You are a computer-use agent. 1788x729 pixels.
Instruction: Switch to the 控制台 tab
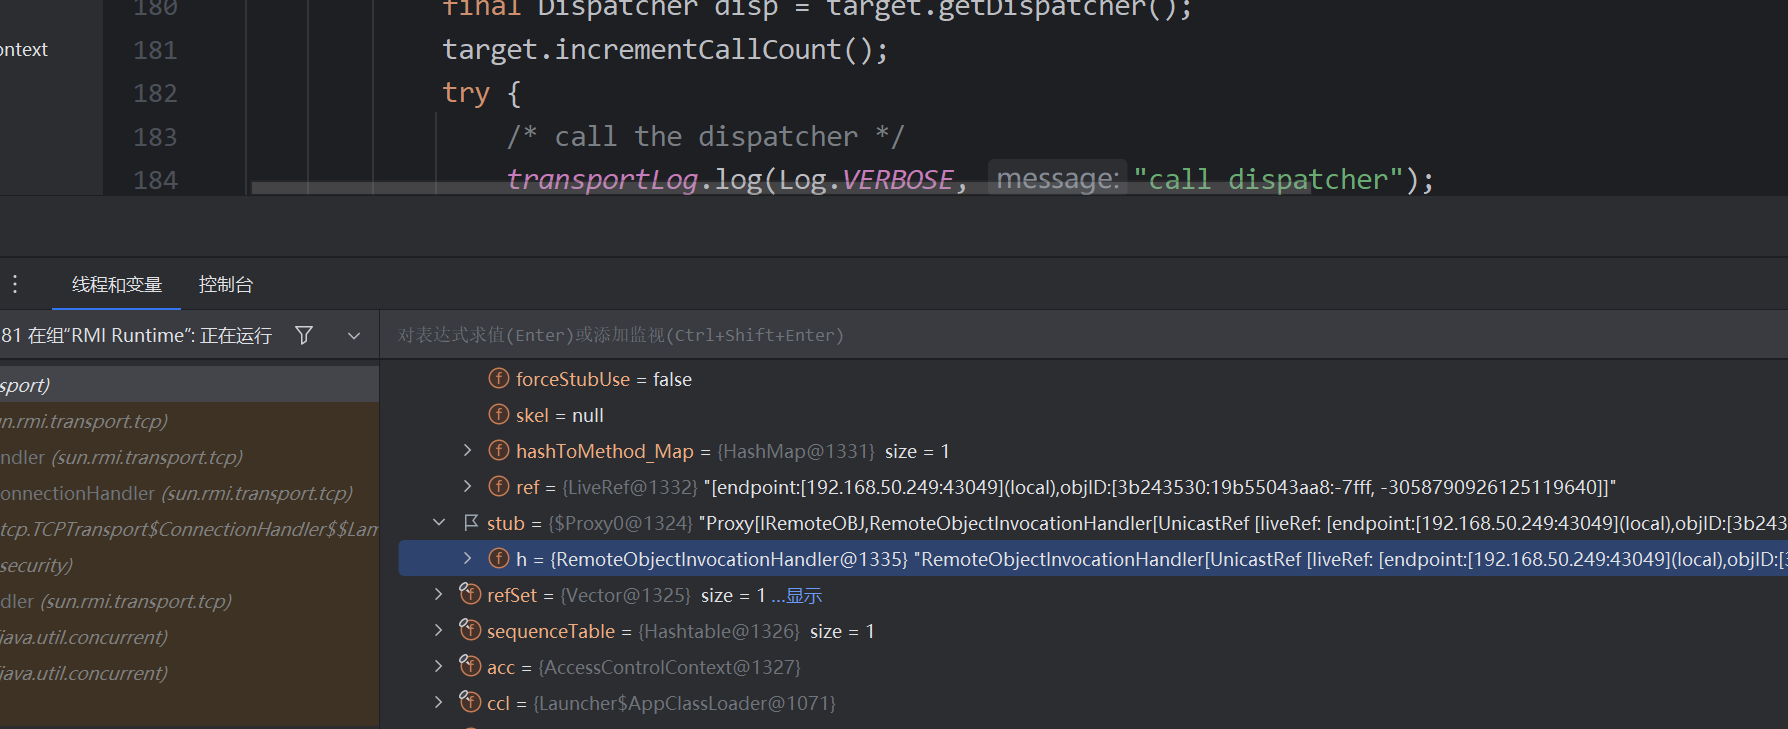pyautogui.click(x=226, y=285)
